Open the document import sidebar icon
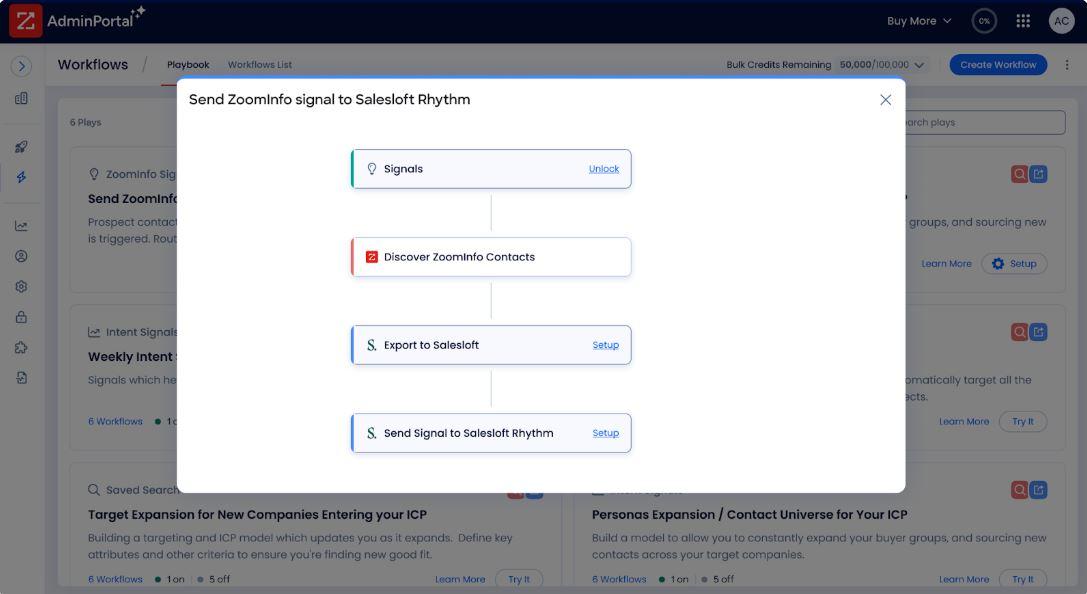The height and width of the screenshot is (594, 1087). click(21, 378)
